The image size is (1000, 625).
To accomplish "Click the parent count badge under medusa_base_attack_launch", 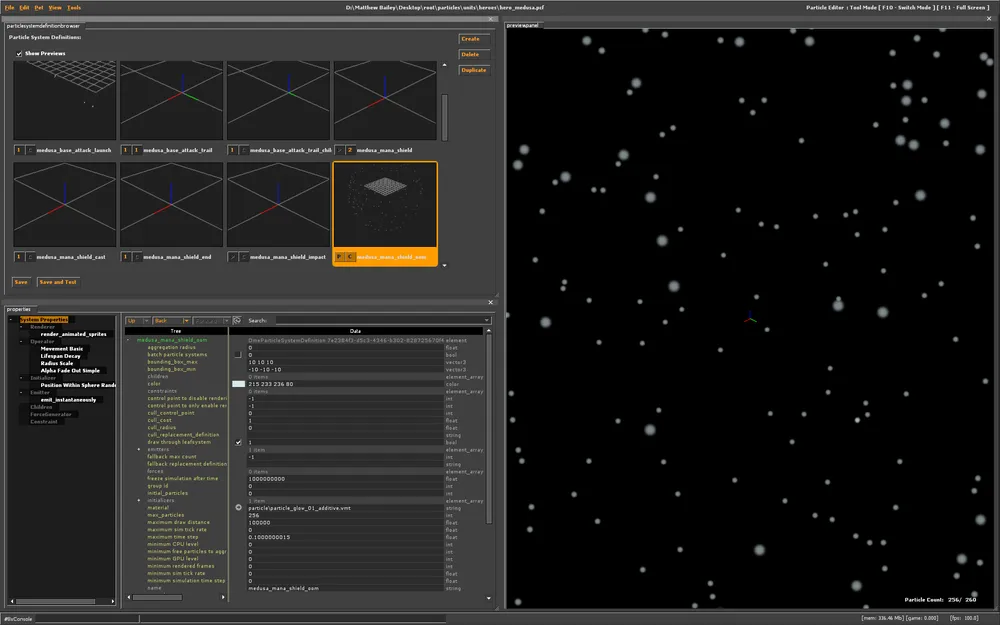I will (x=19, y=150).
